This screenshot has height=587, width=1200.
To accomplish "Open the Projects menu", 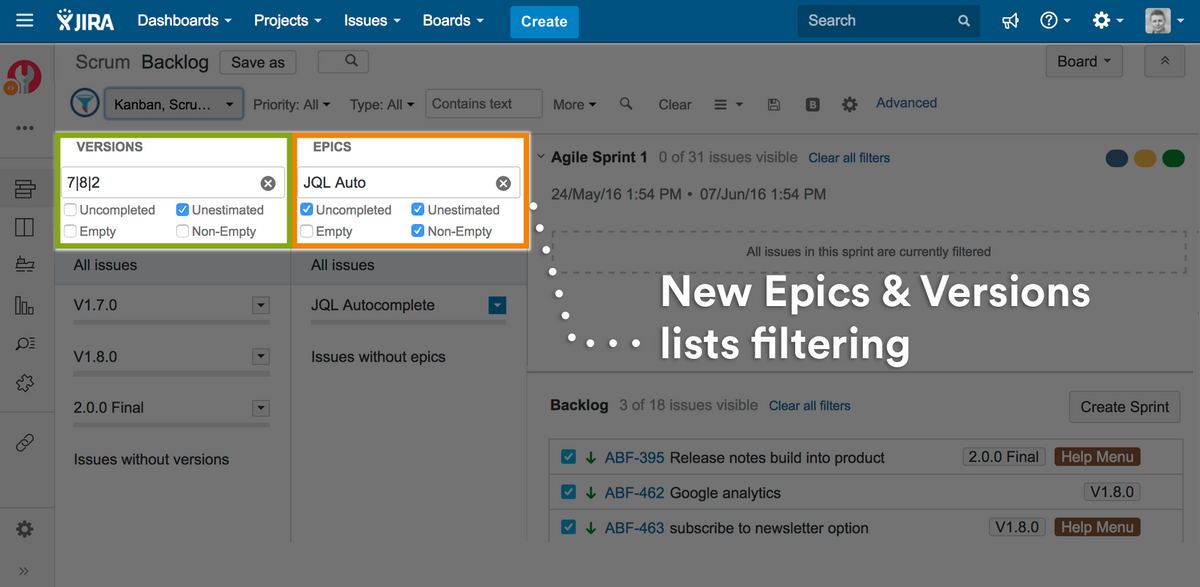I will pyautogui.click(x=287, y=21).
